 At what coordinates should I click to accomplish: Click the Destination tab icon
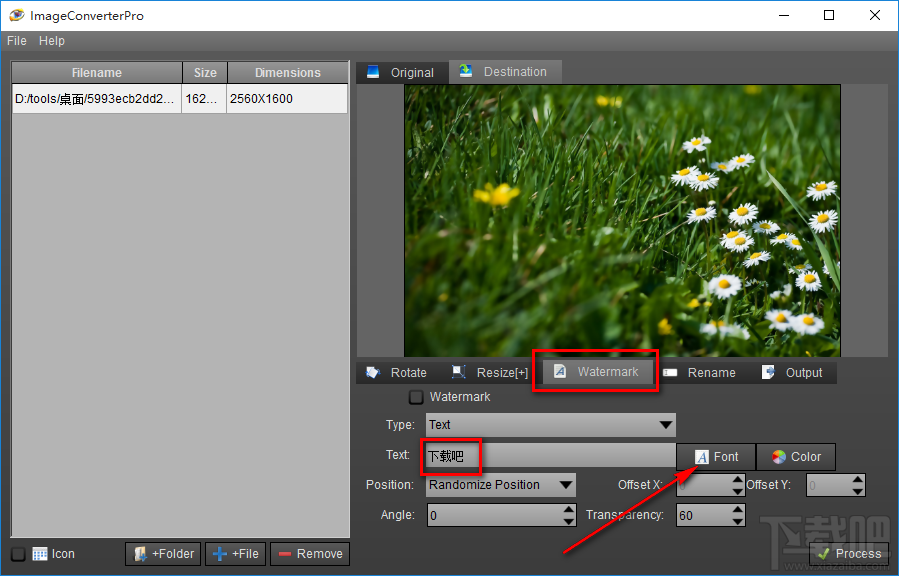pos(466,71)
